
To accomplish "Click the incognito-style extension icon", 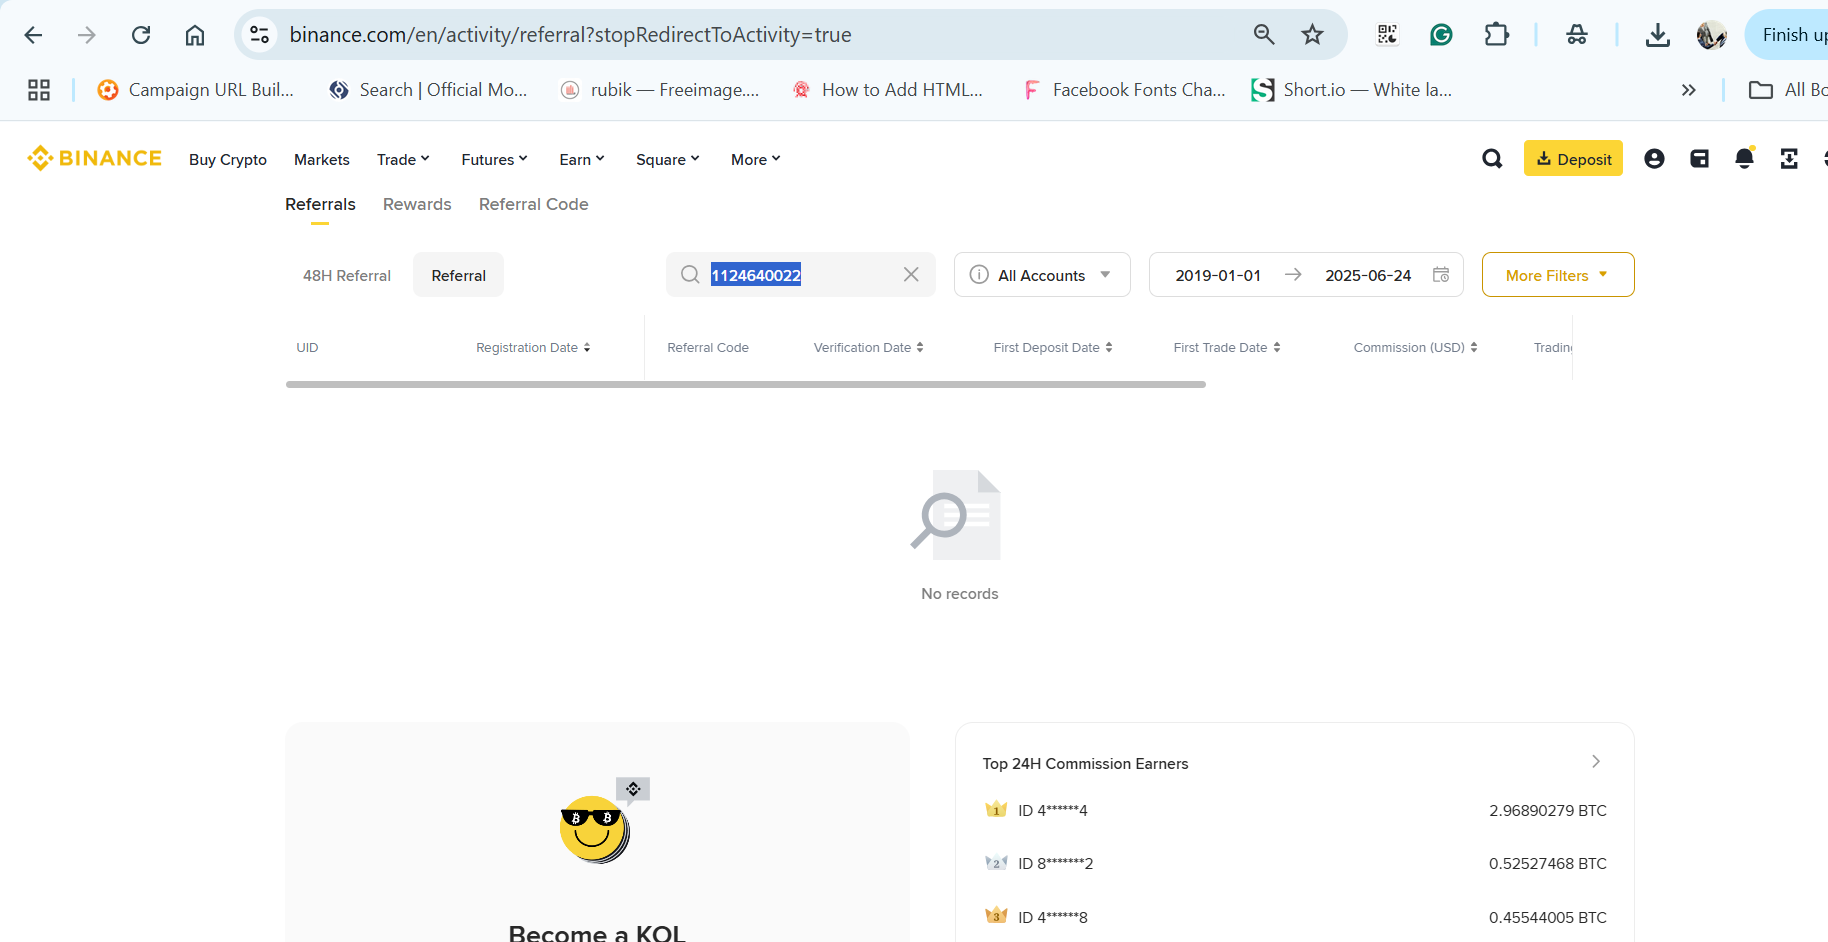I will [1577, 35].
